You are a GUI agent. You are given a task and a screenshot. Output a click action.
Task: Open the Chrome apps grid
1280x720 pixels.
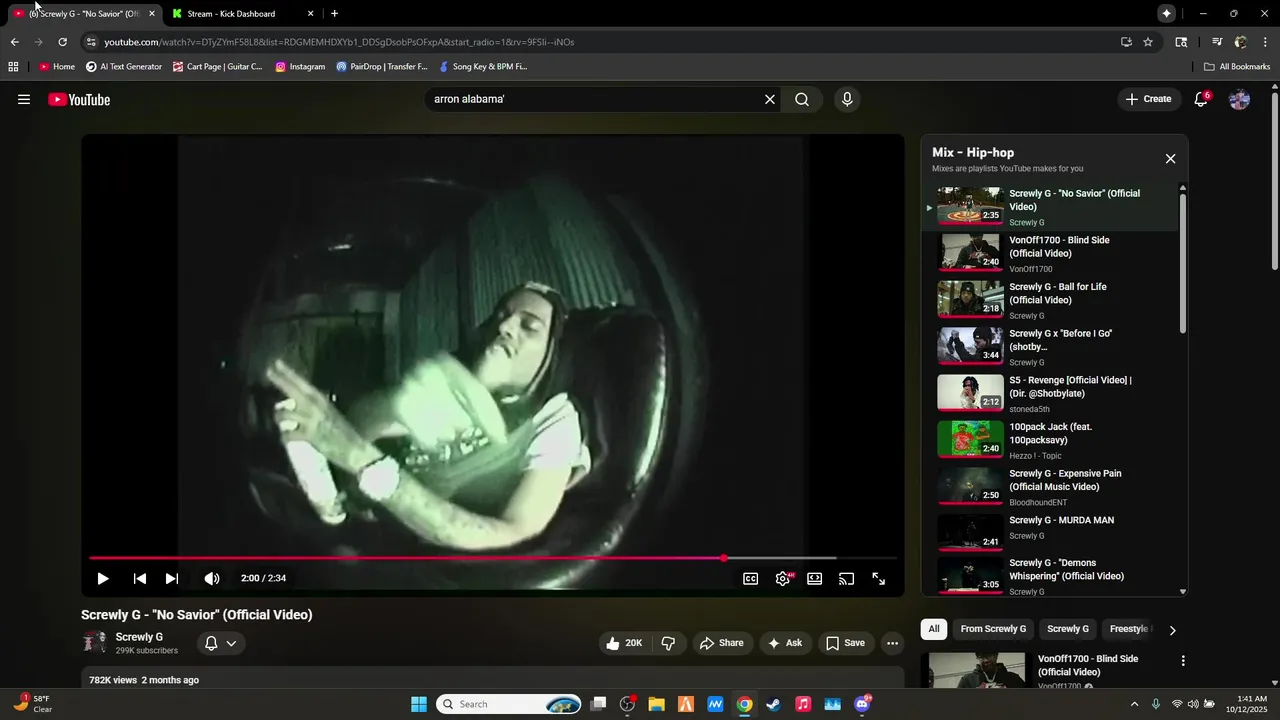[13, 67]
